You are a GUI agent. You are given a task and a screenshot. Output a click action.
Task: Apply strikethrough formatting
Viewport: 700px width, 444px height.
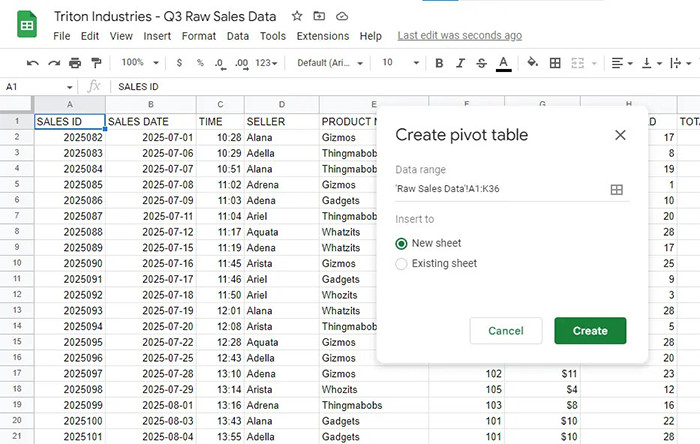(482, 63)
